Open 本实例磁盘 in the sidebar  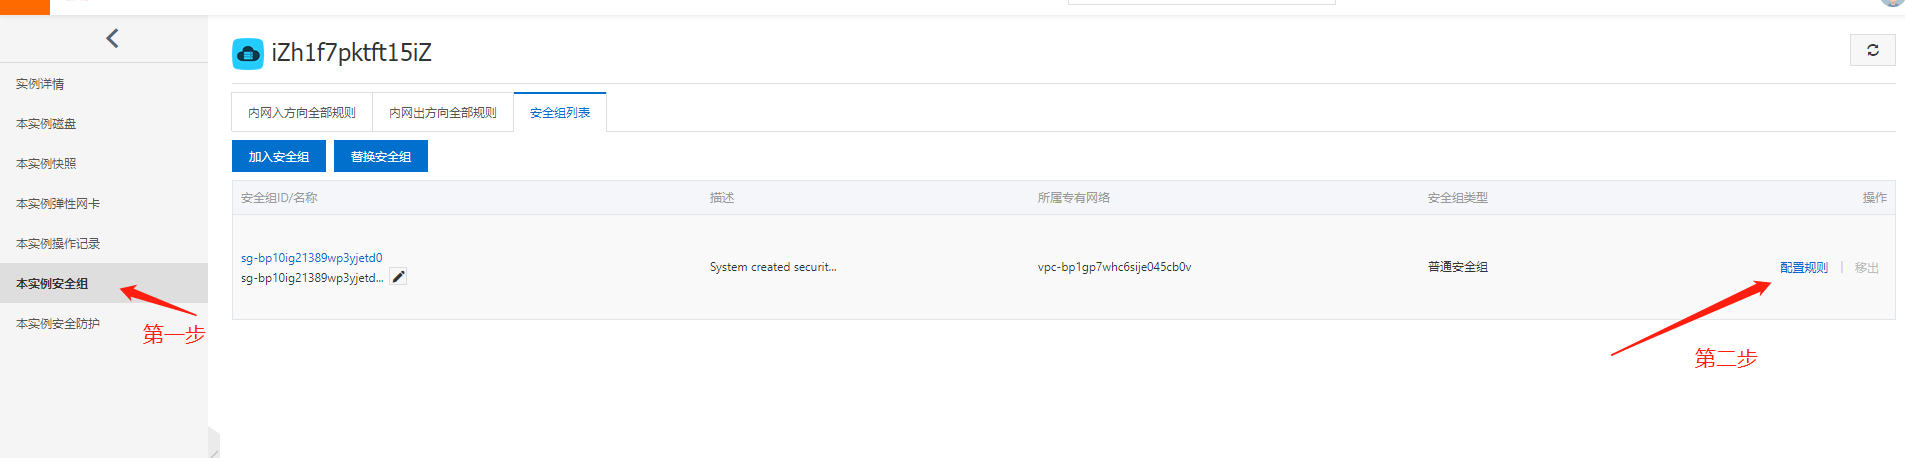pyautogui.click(x=46, y=124)
